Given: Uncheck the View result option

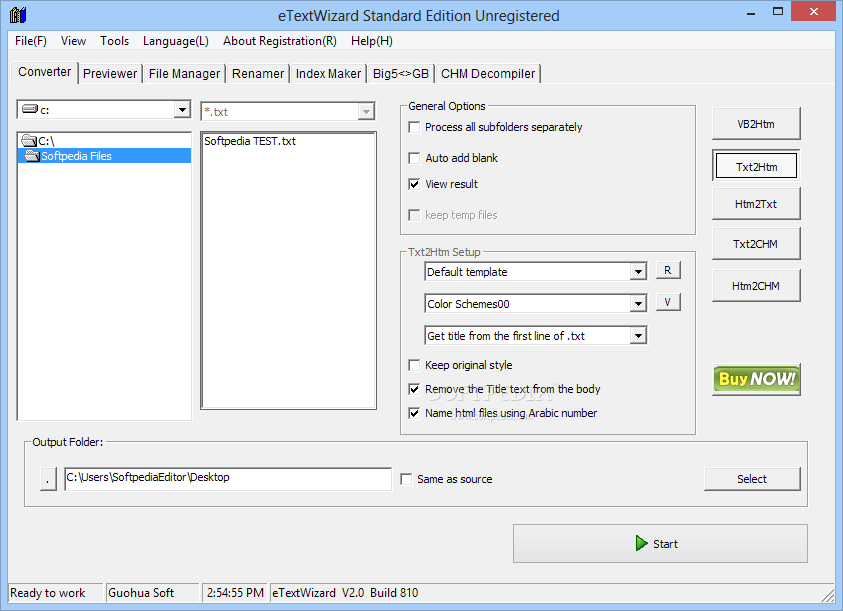Looking at the screenshot, I should 414,184.
